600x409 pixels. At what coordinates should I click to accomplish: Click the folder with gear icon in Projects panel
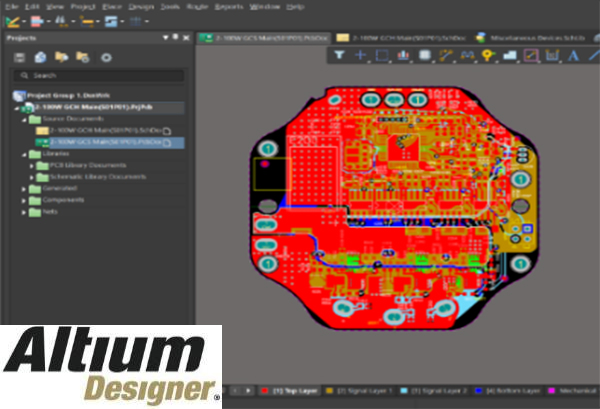(x=83, y=57)
